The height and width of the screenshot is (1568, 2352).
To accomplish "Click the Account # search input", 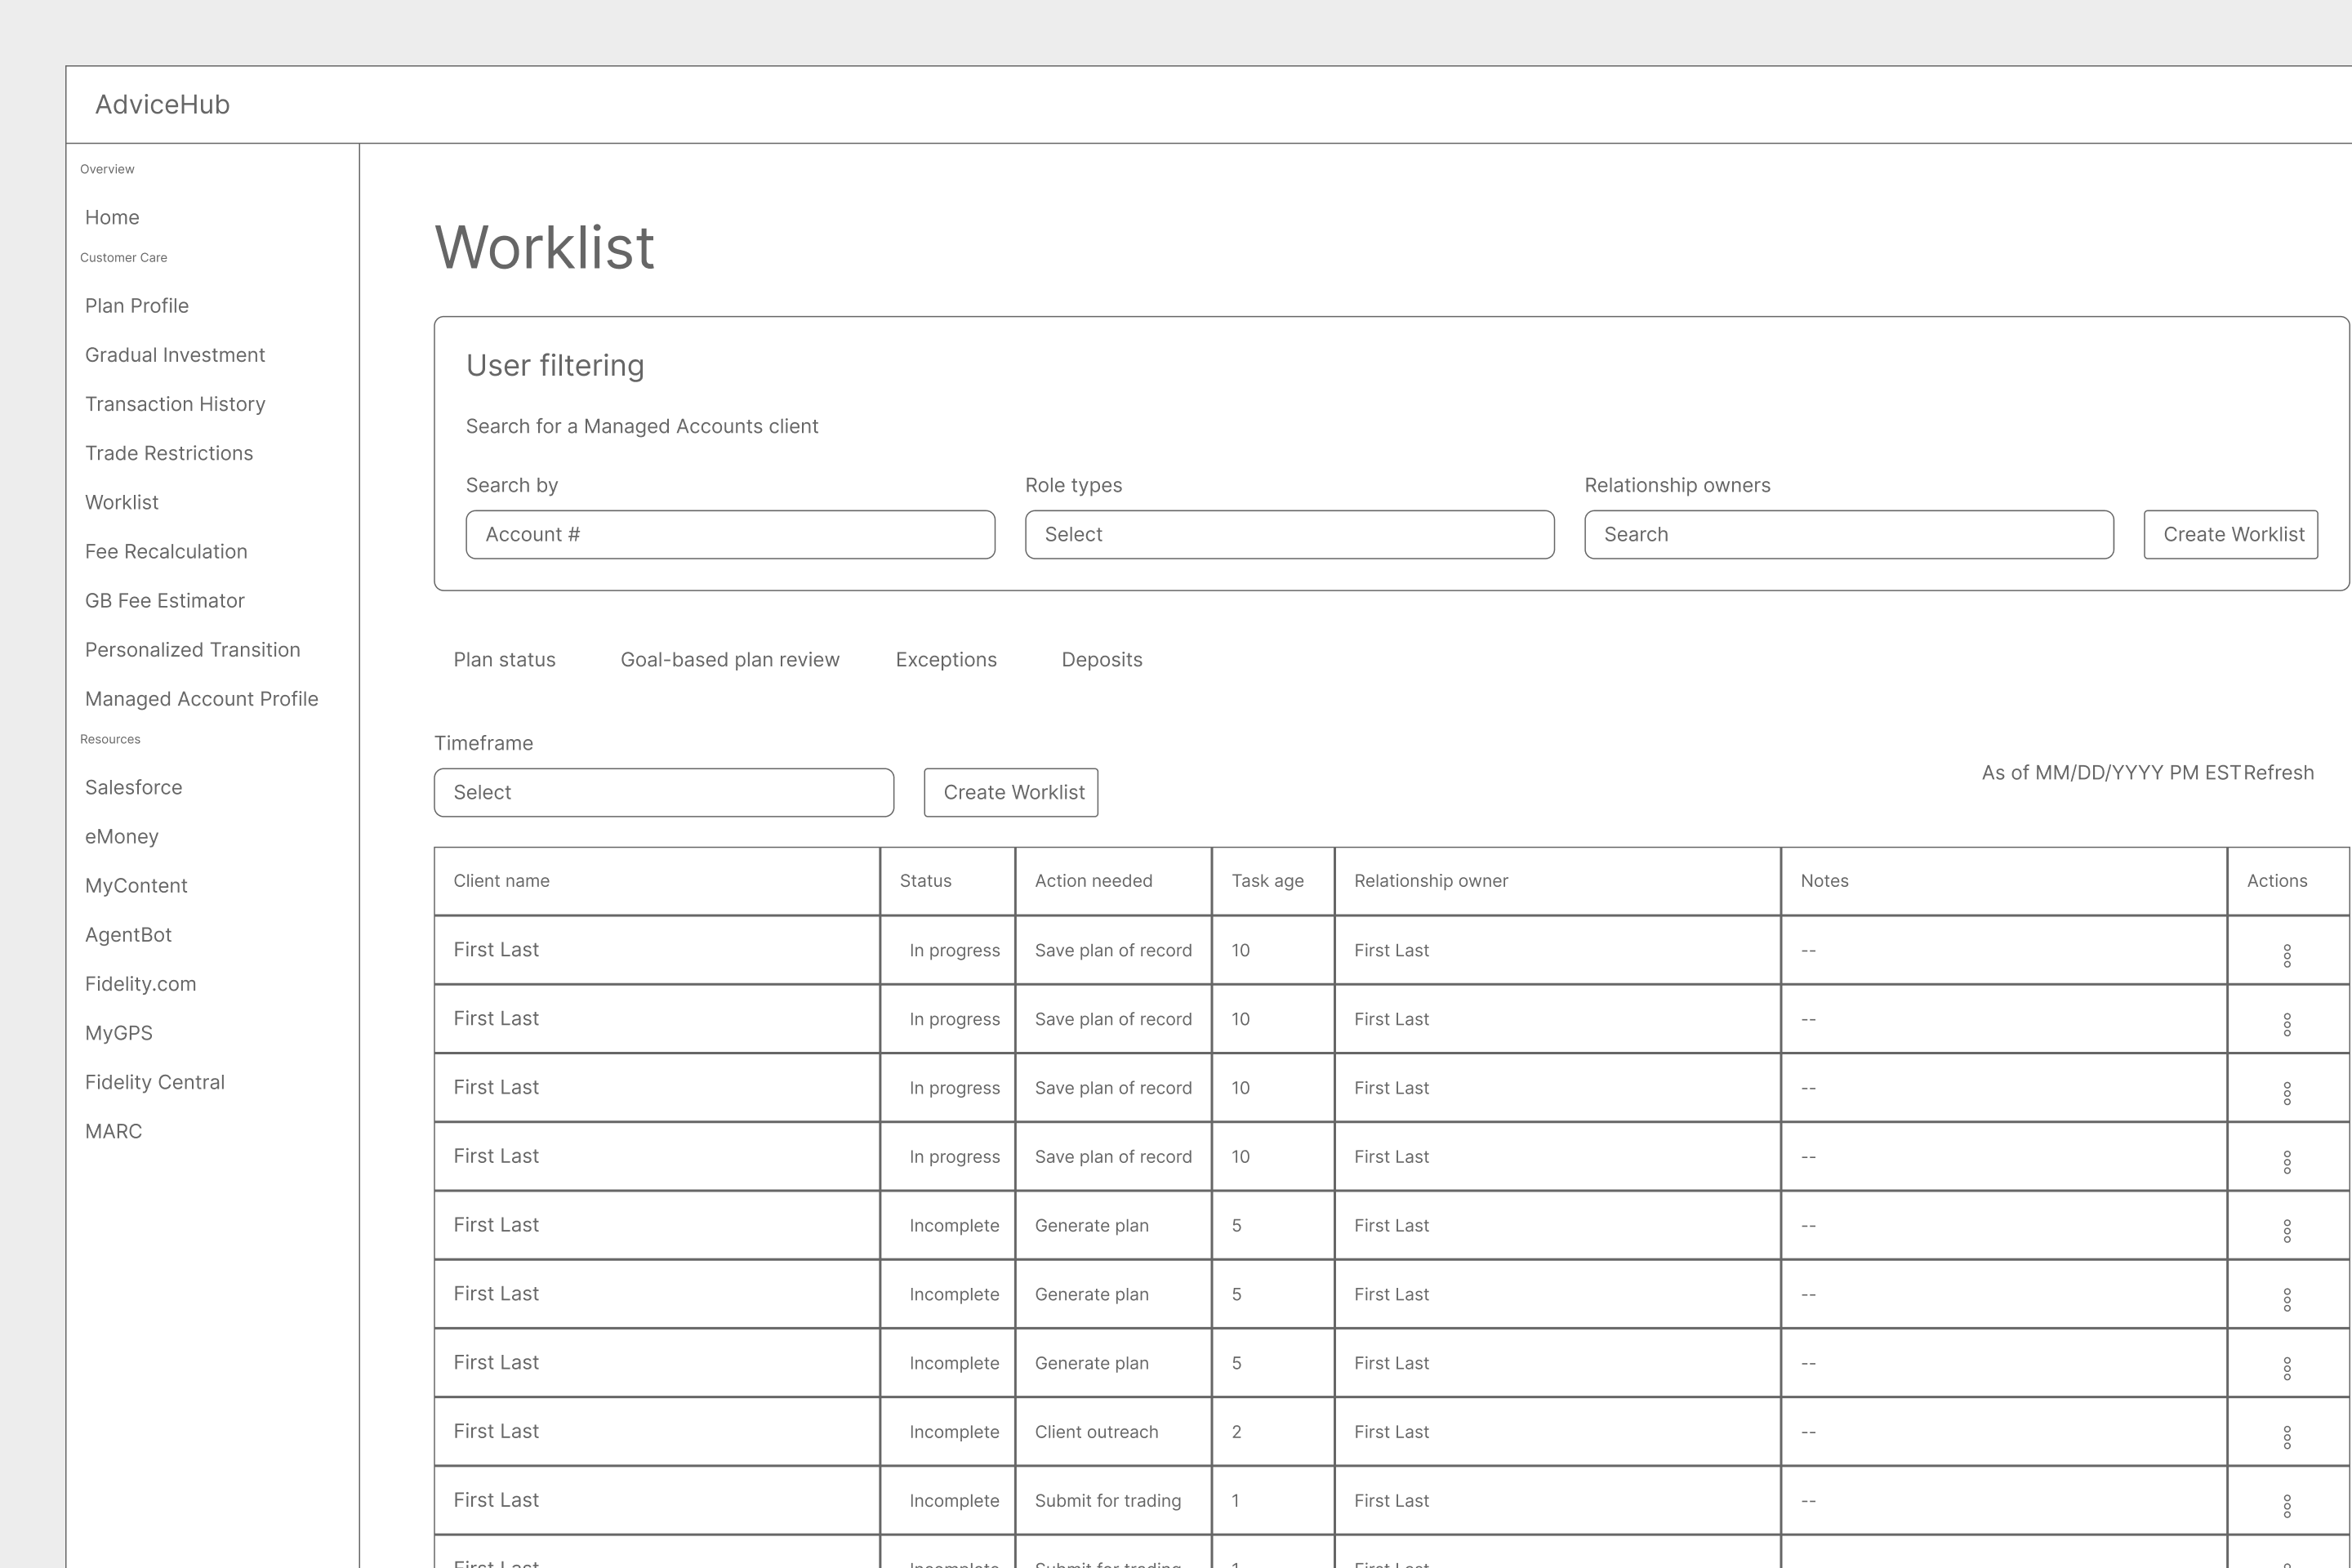I will click(729, 534).
